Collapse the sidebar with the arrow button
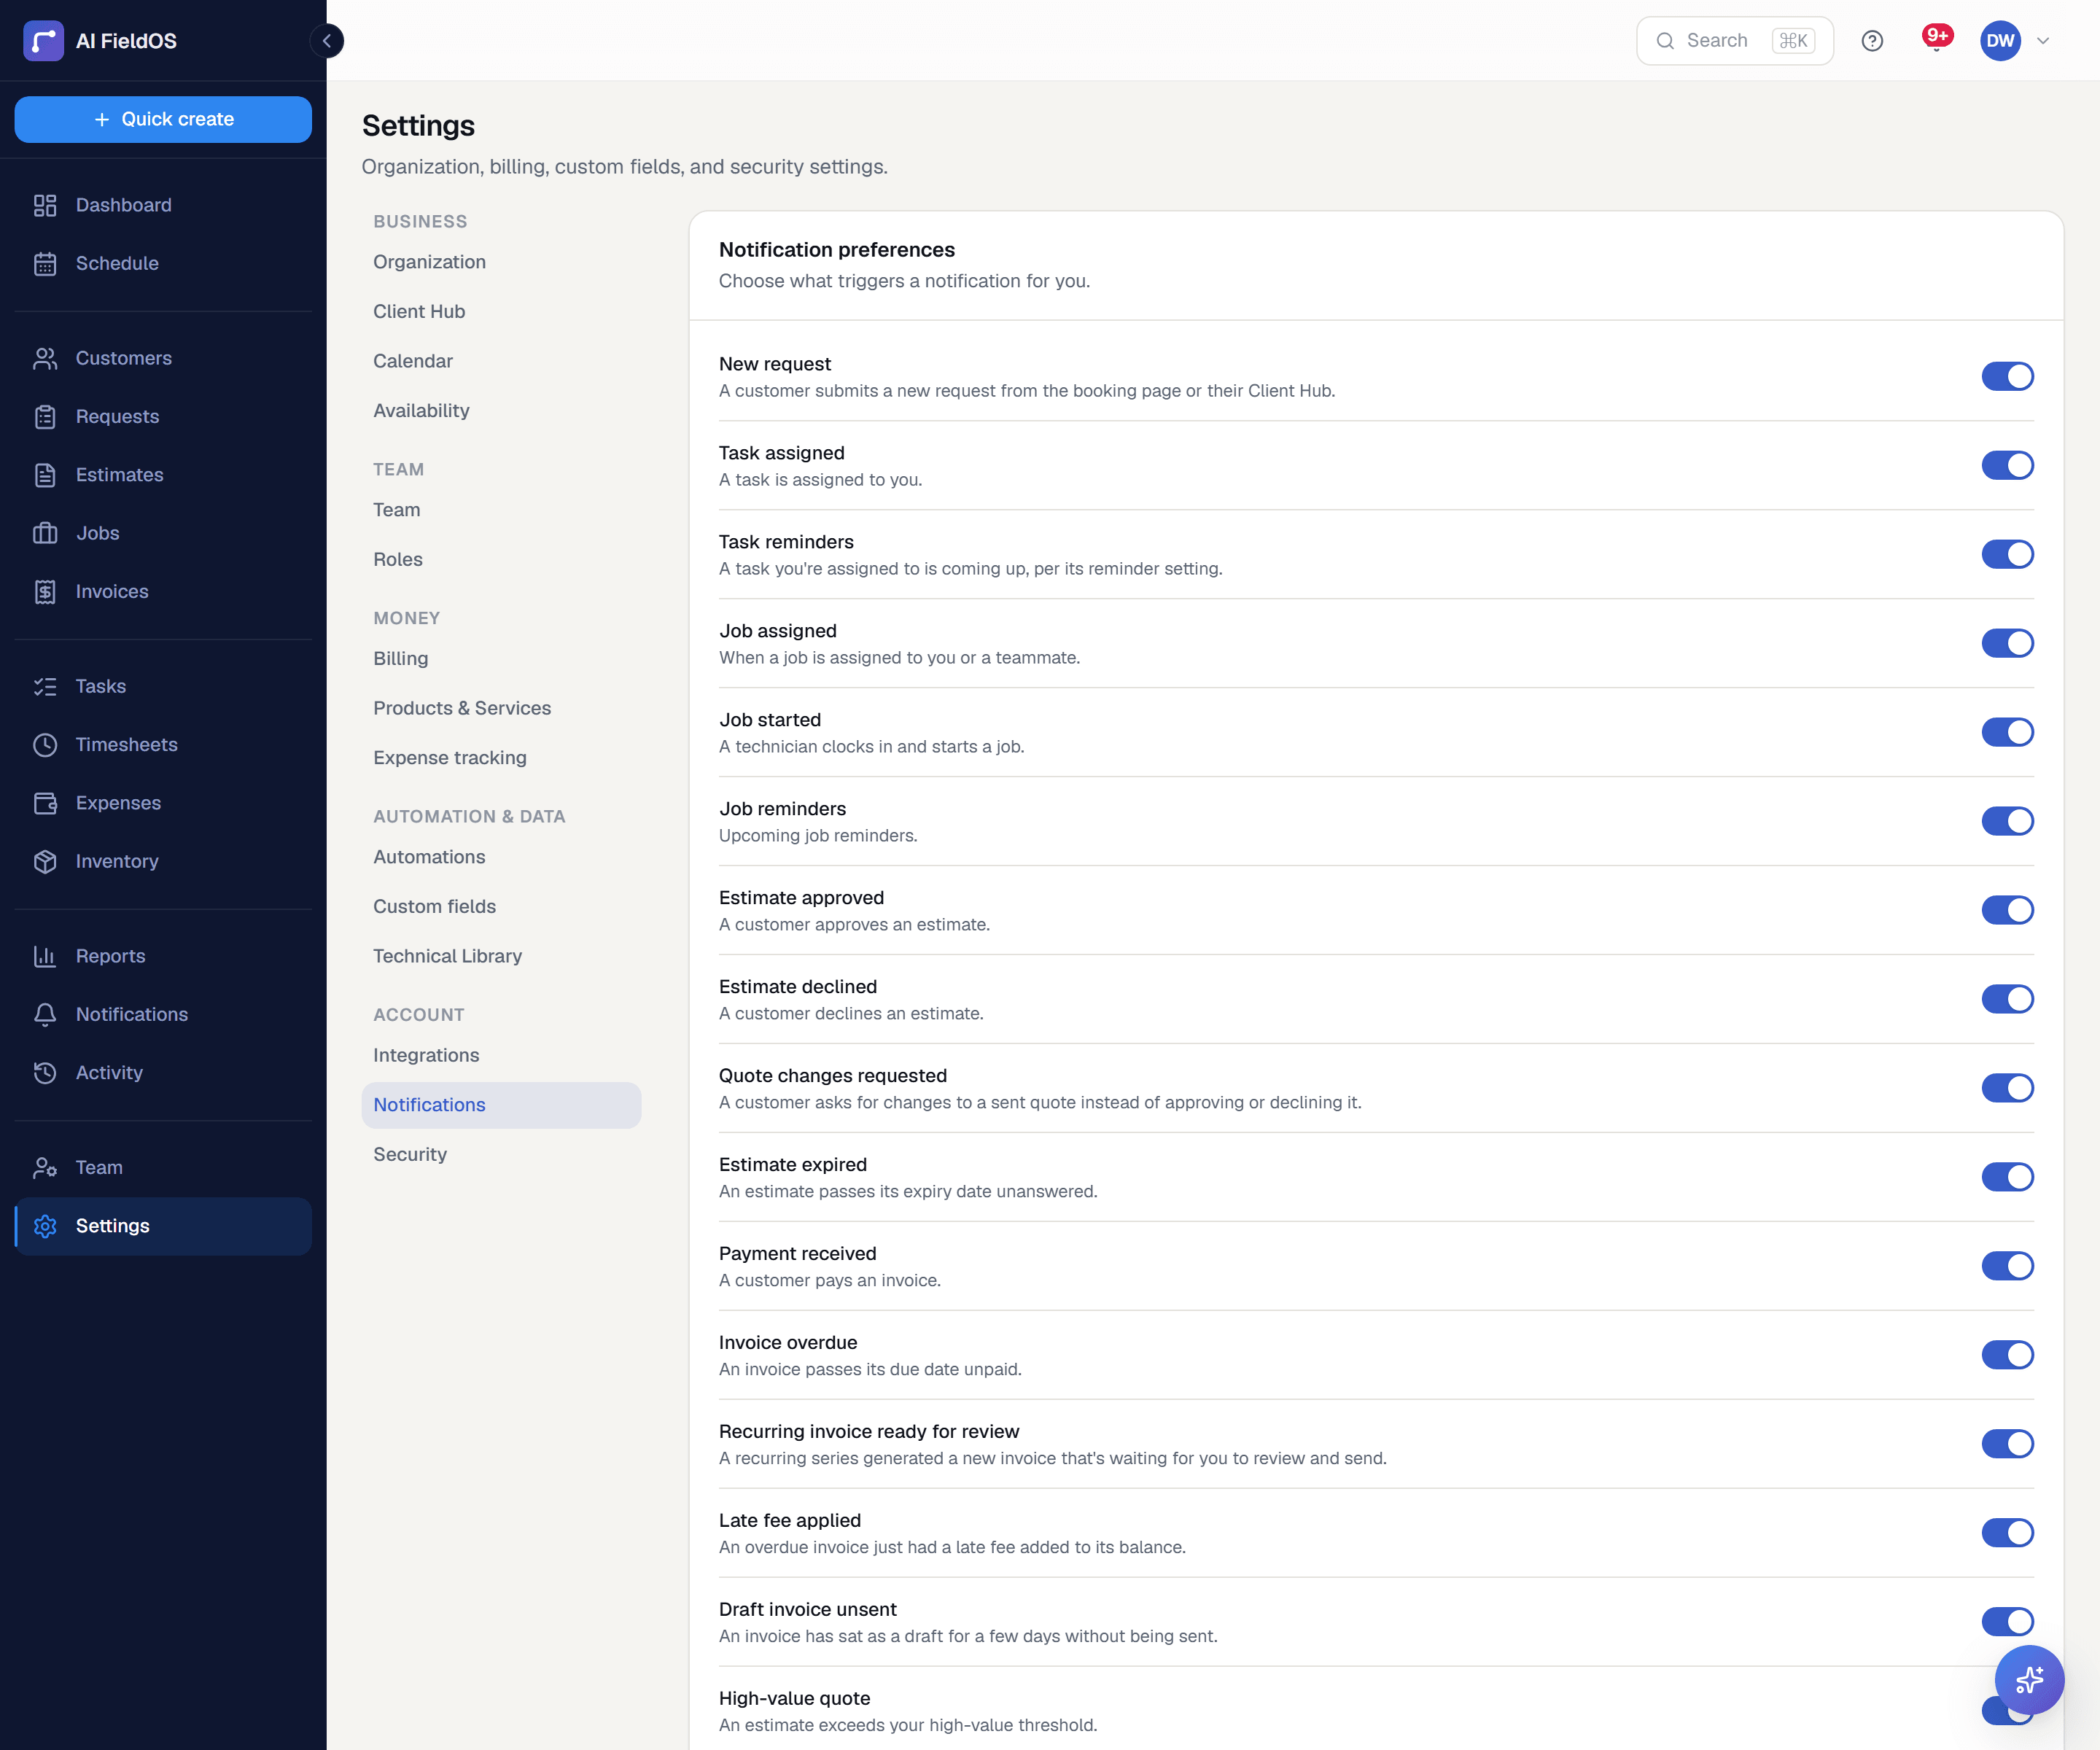 [327, 41]
